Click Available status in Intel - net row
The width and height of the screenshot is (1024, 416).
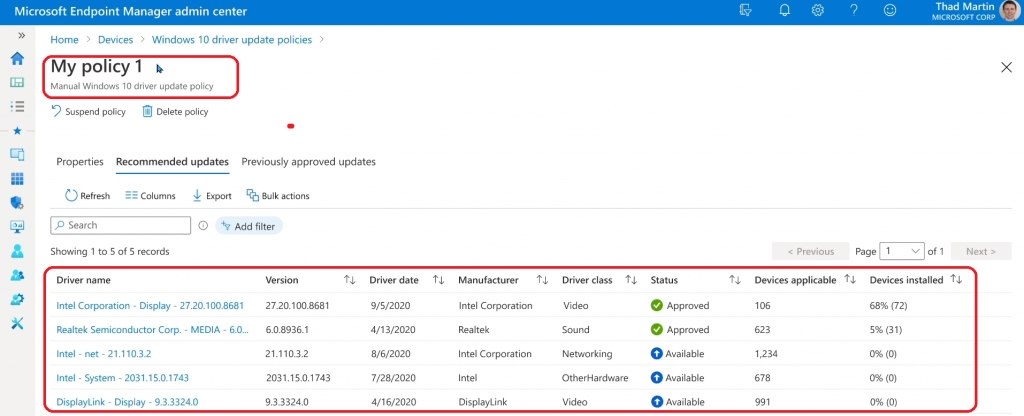point(677,354)
